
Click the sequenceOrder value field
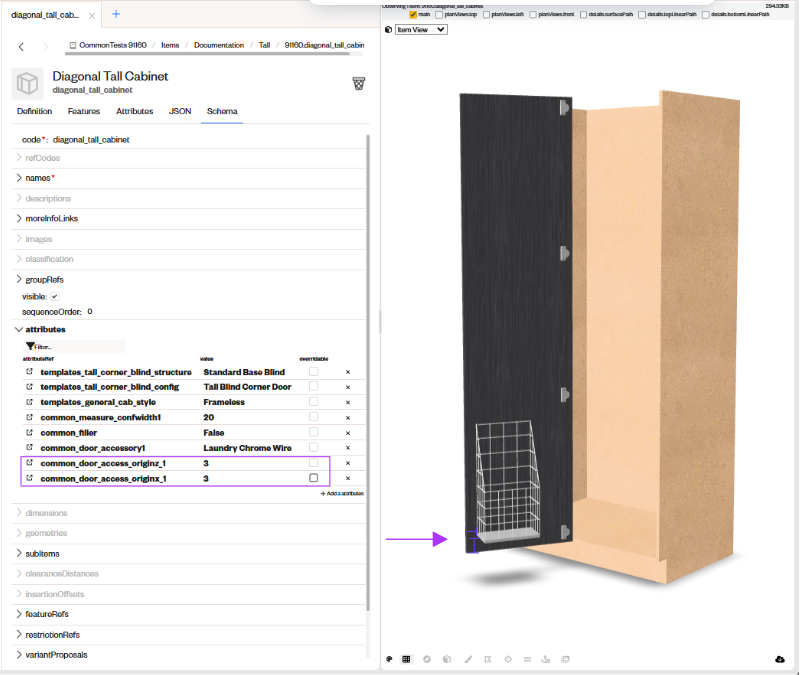point(90,311)
